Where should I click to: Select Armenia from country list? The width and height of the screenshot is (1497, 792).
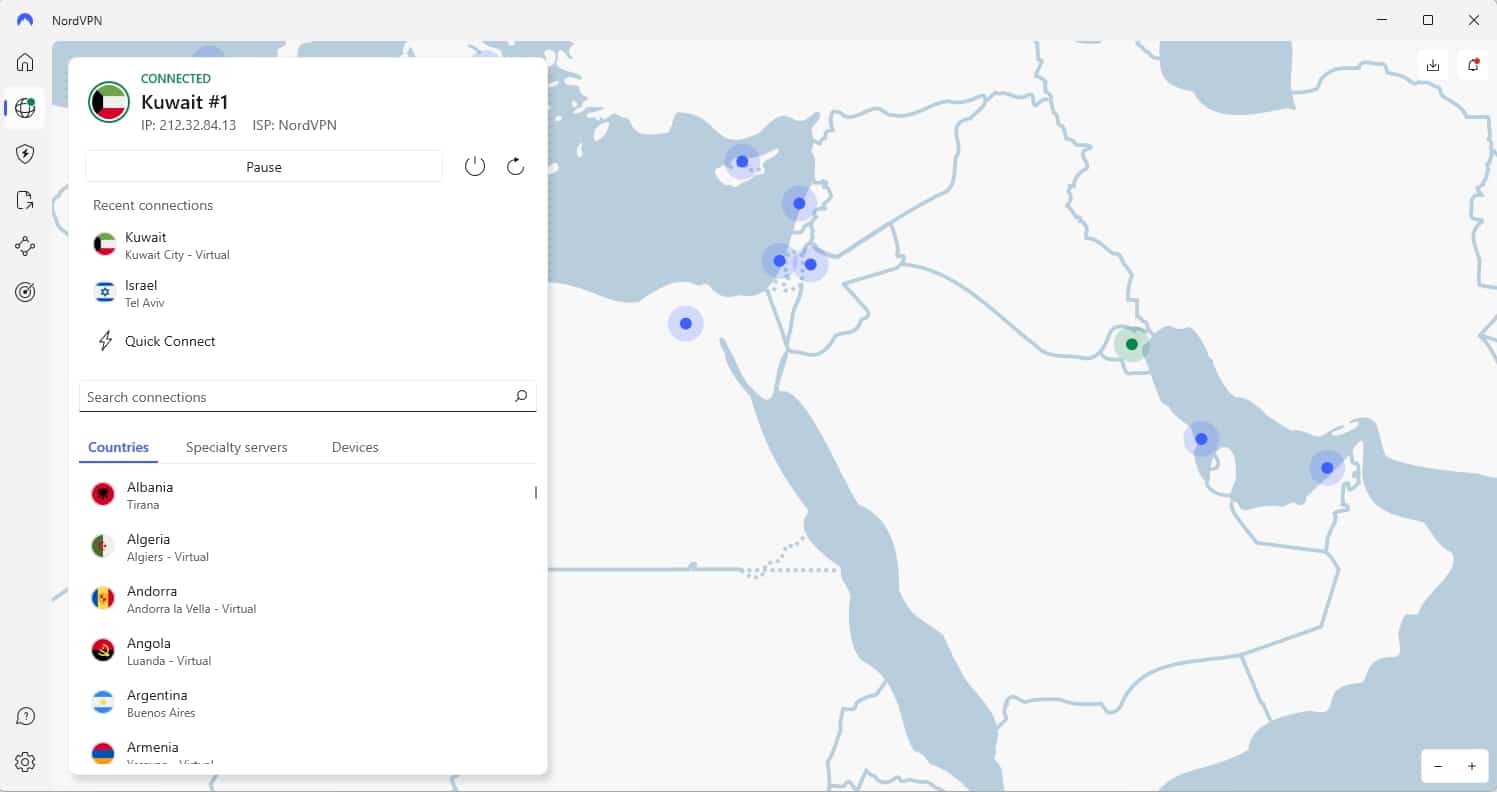tap(306, 752)
